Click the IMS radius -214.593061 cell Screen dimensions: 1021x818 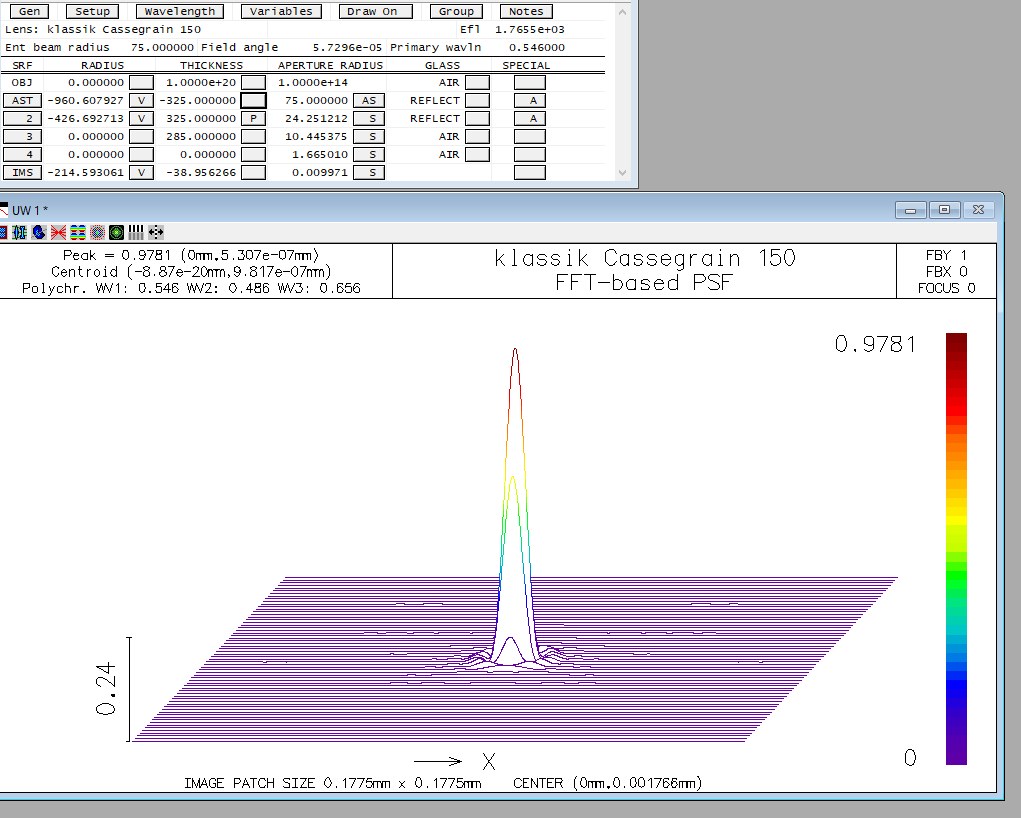(85, 173)
